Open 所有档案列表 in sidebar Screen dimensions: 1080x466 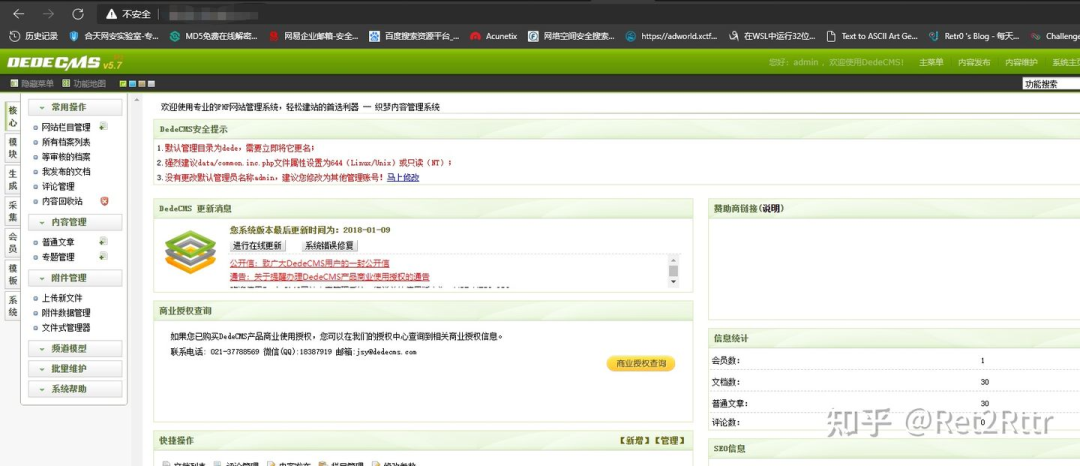66,142
